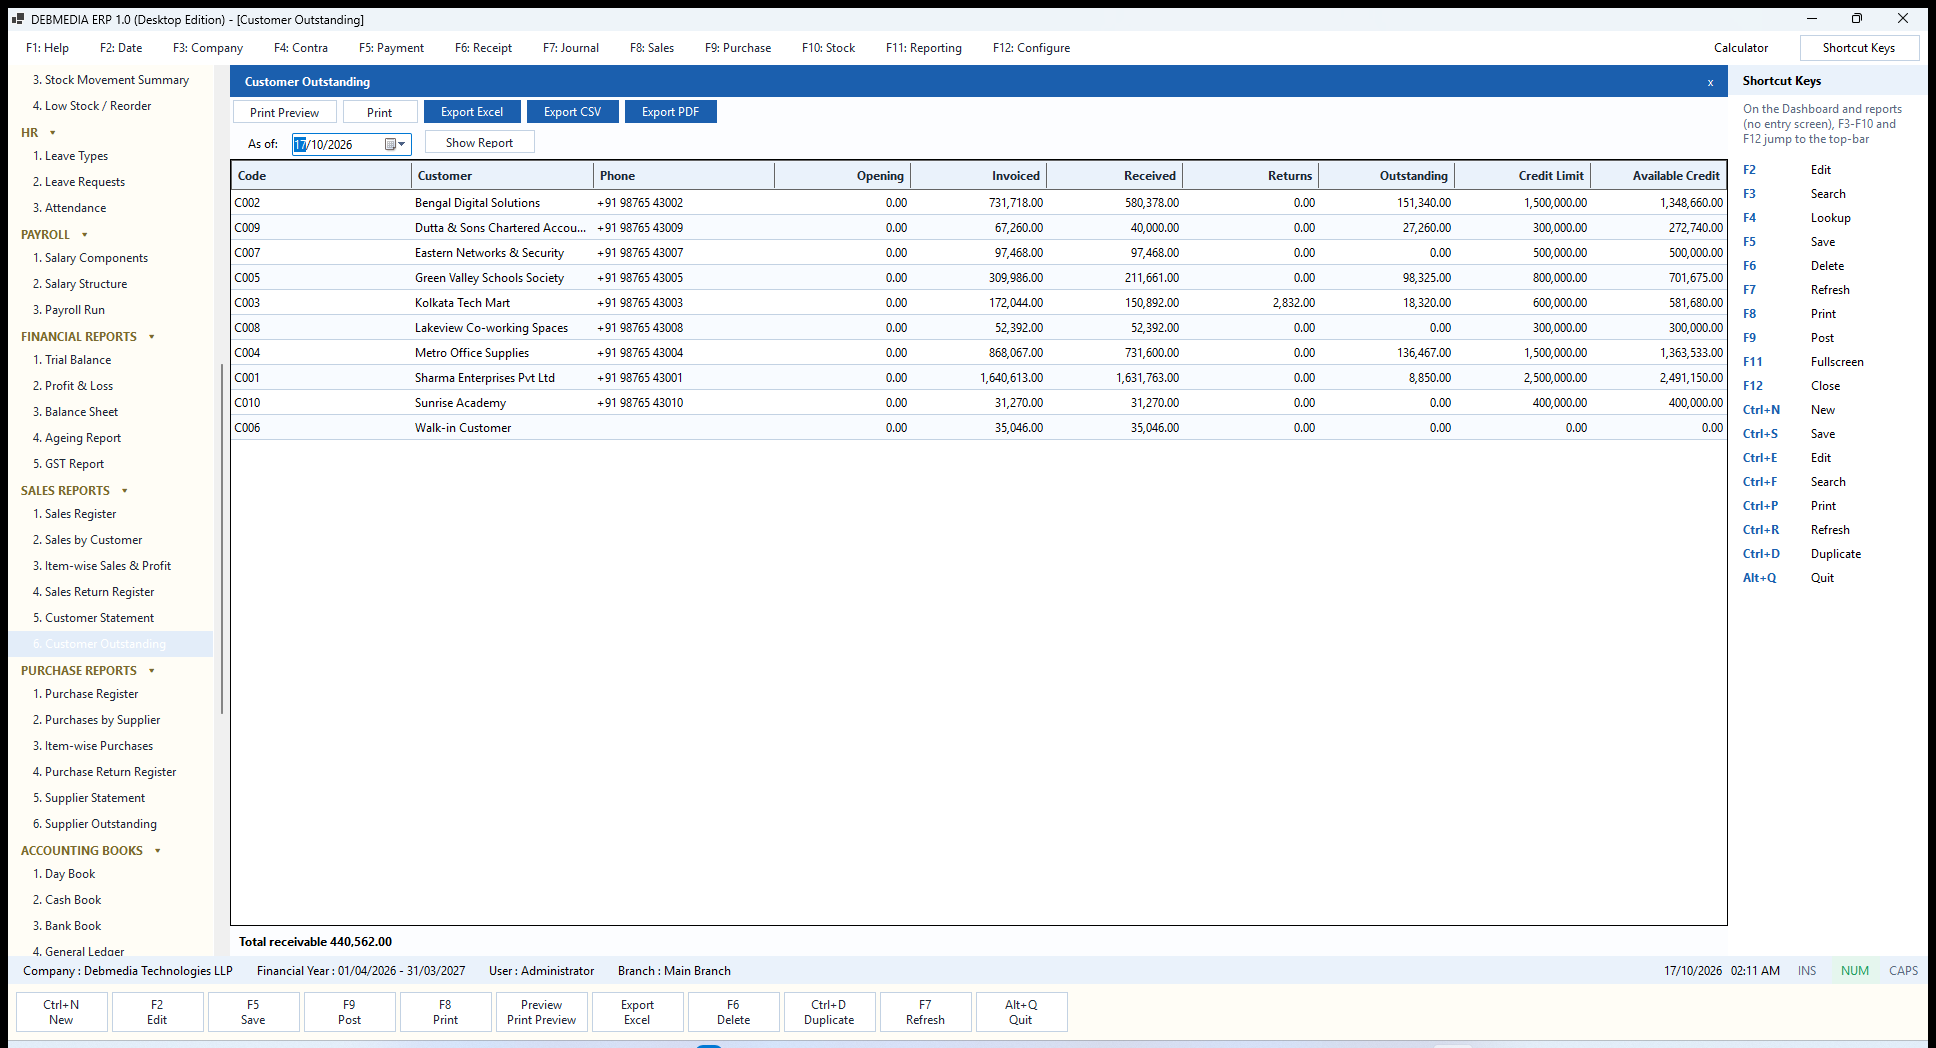1936x1048 pixels.
Task: Collapse the HR section arrow
Action: [x=53, y=133]
